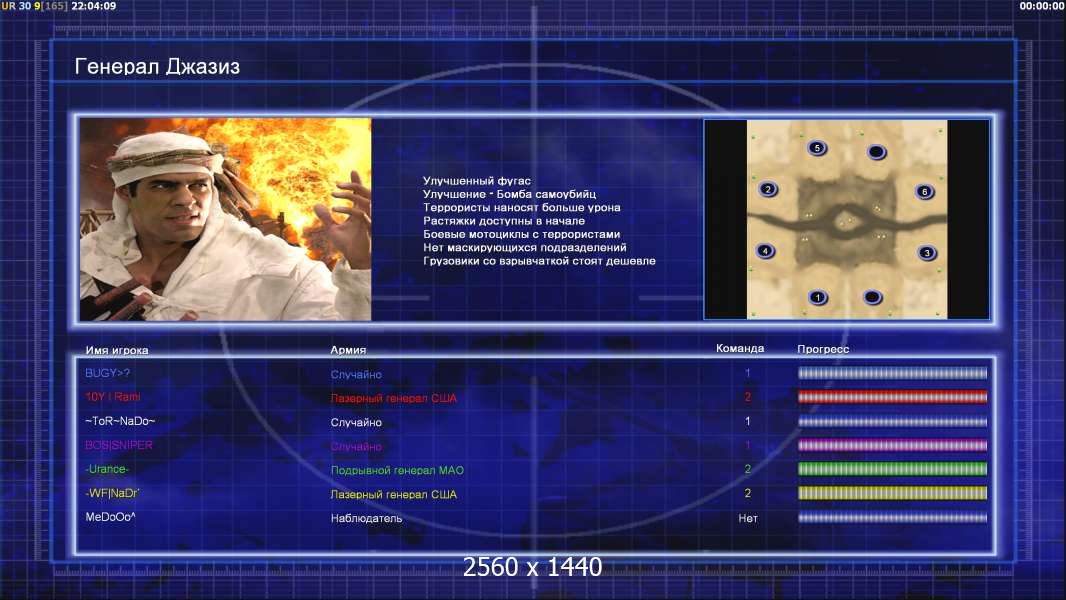The height and width of the screenshot is (600, 1066).
Task: Click 'Случайно' army in the ~ToR~NaDo~ row
Action: click(356, 423)
